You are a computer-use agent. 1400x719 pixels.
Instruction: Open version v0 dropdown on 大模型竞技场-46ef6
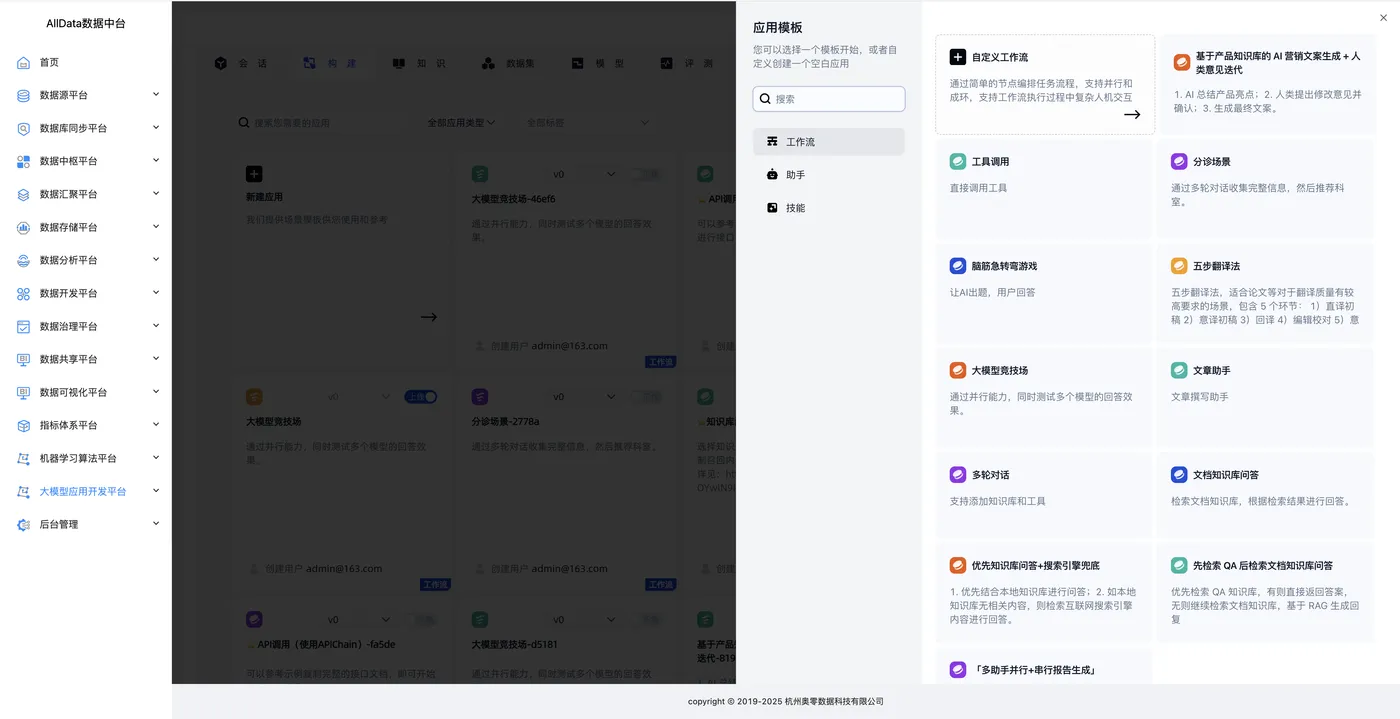[582, 174]
